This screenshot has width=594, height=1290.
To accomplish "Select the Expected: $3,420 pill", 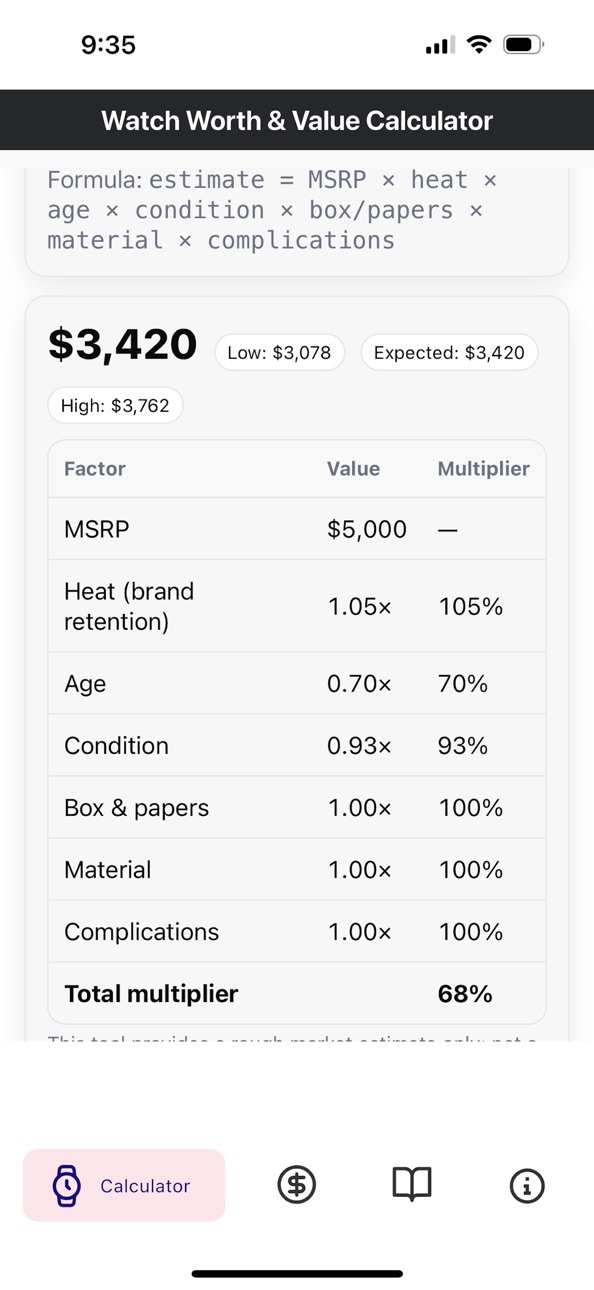I will (x=449, y=353).
